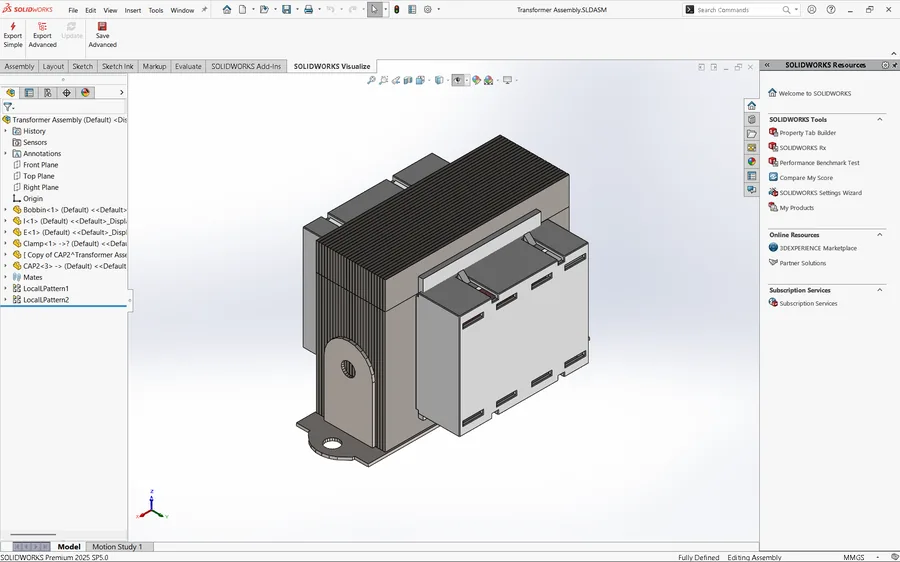Screen dimensions: 900x562
Task: Click the MMGS unit system in status bar
Action: coord(854,557)
